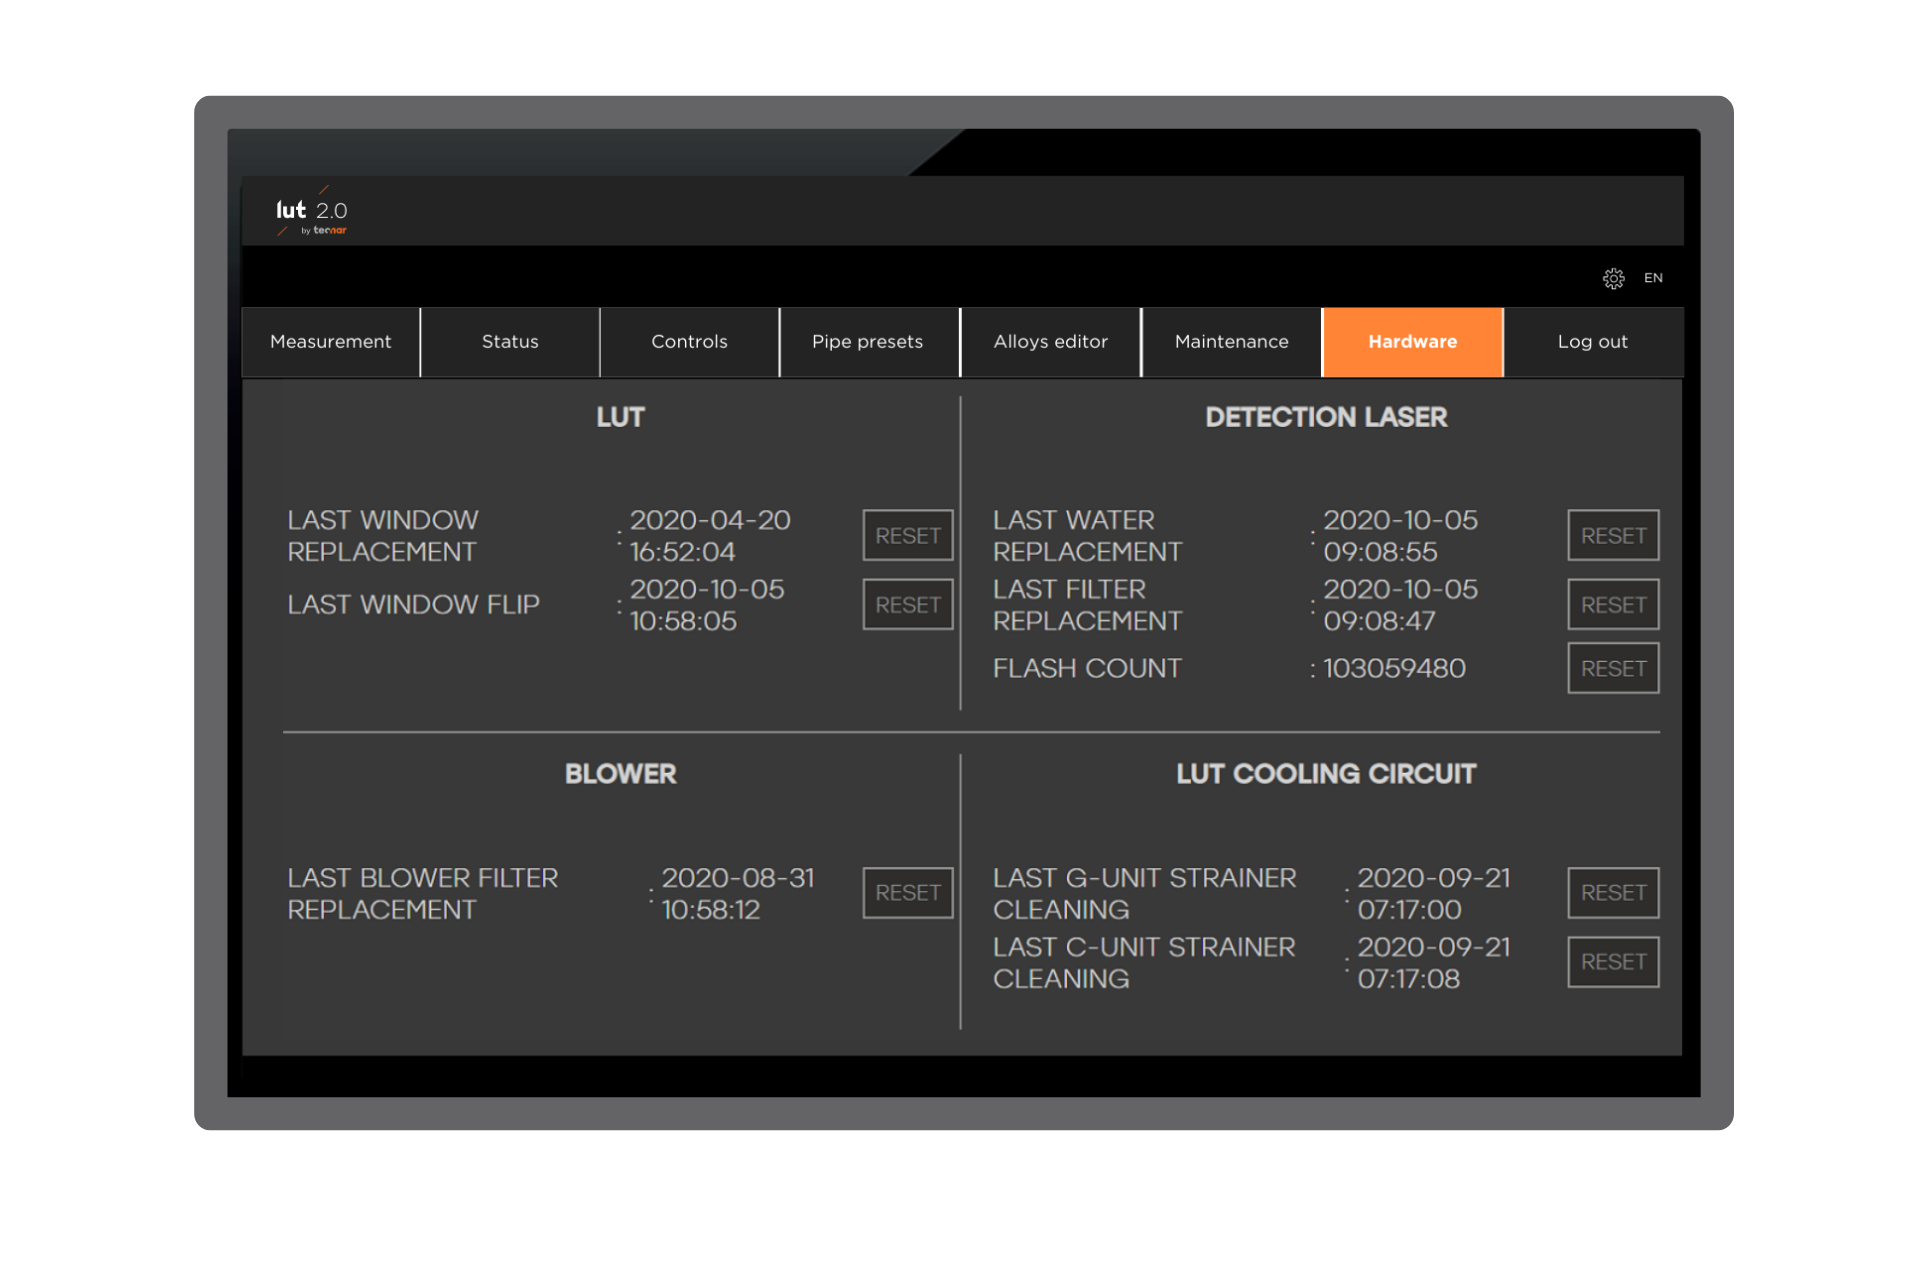
Task: Open the EN language selector
Action: point(1653,278)
